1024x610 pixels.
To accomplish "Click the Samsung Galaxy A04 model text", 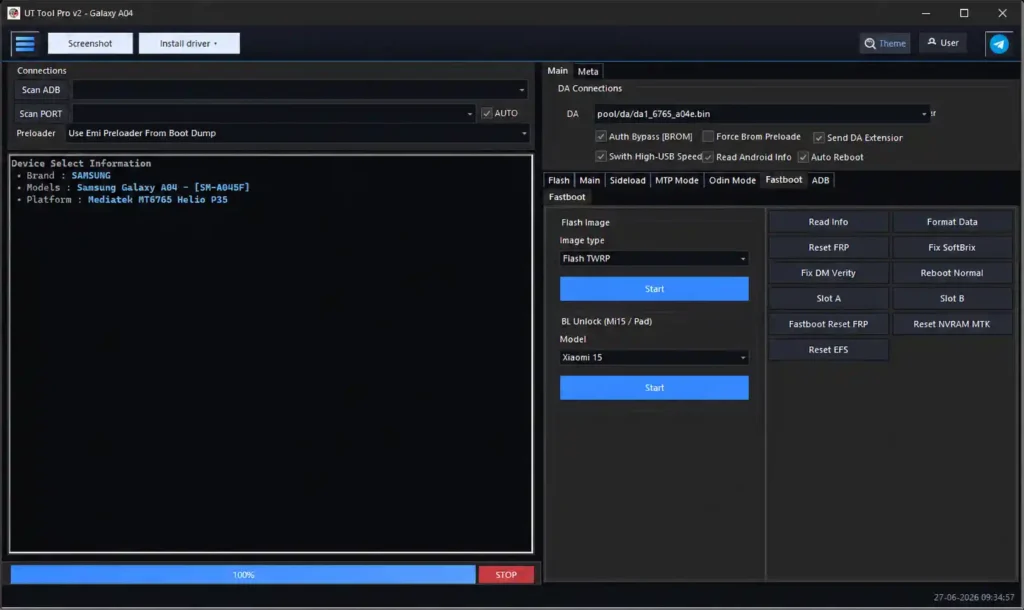I will [x=163, y=187].
